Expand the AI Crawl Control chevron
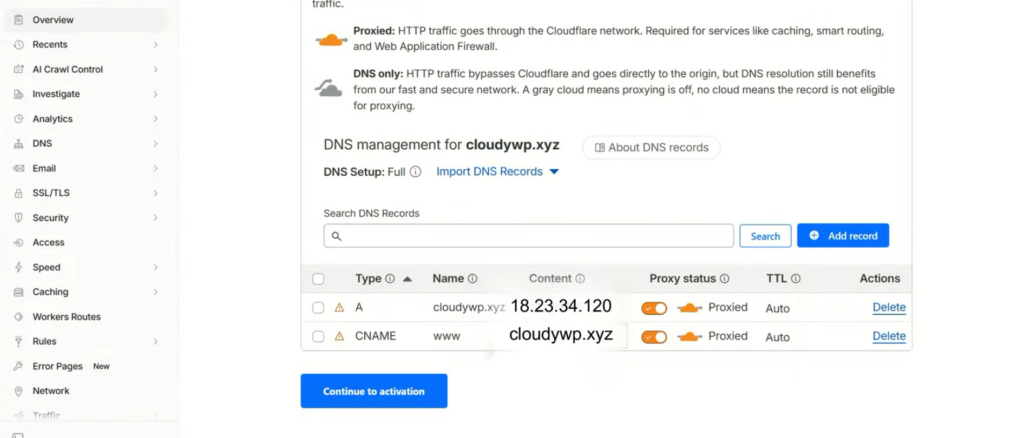1024x438 pixels. click(x=155, y=69)
